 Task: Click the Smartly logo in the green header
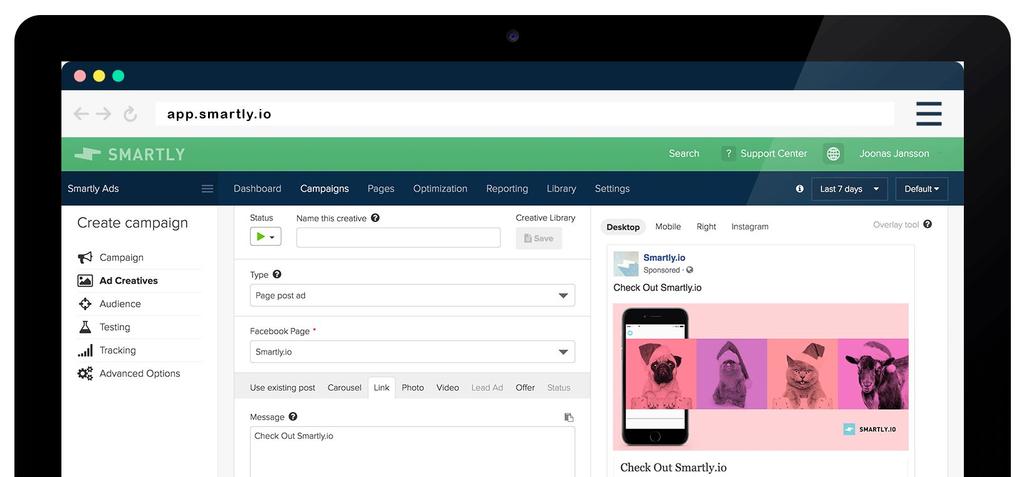pyautogui.click(x=129, y=154)
